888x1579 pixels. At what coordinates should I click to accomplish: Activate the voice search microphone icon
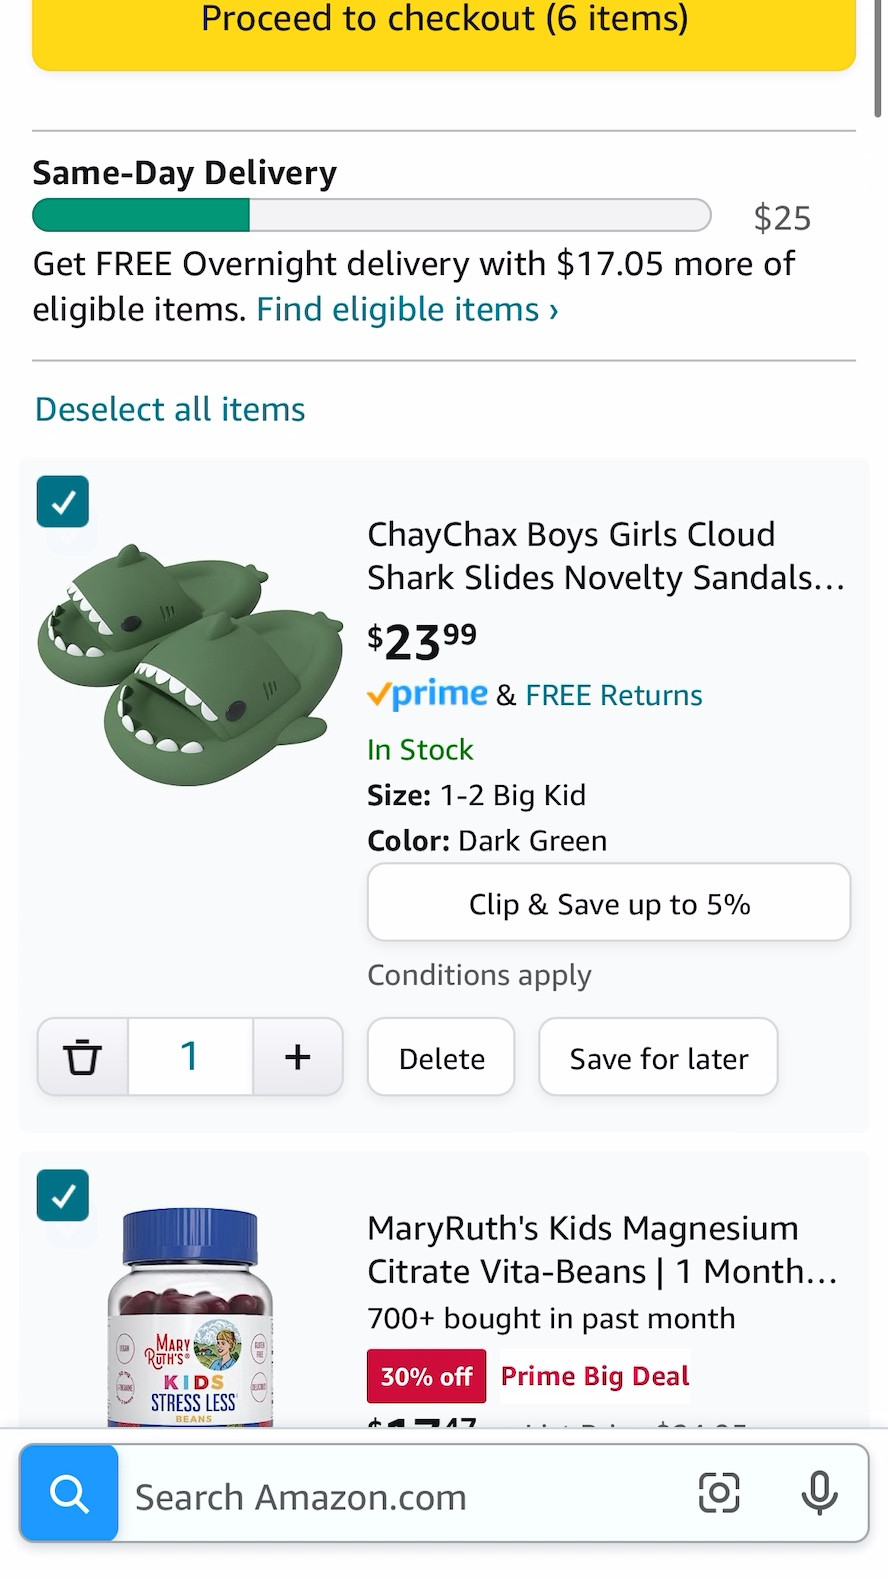[x=820, y=1493]
